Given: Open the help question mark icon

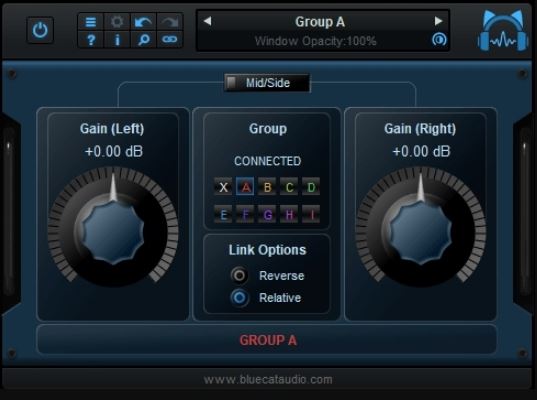Looking at the screenshot, I should point(91,40).
